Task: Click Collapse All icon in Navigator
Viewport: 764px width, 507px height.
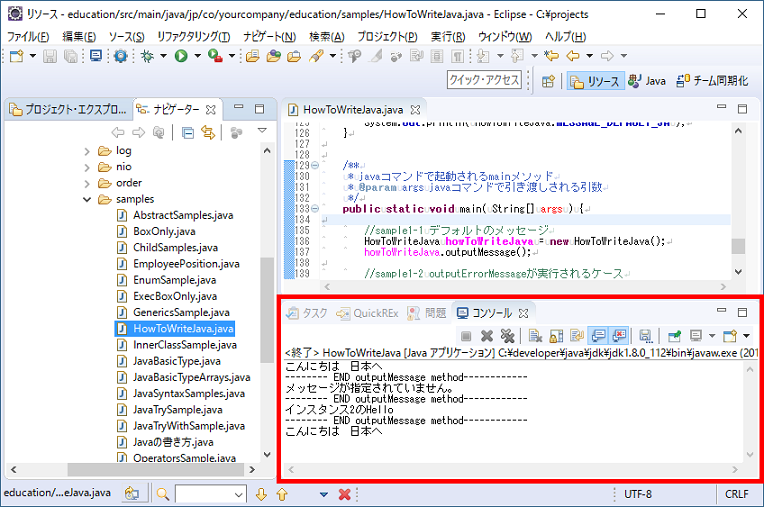Action: click(x=189, y=132)
